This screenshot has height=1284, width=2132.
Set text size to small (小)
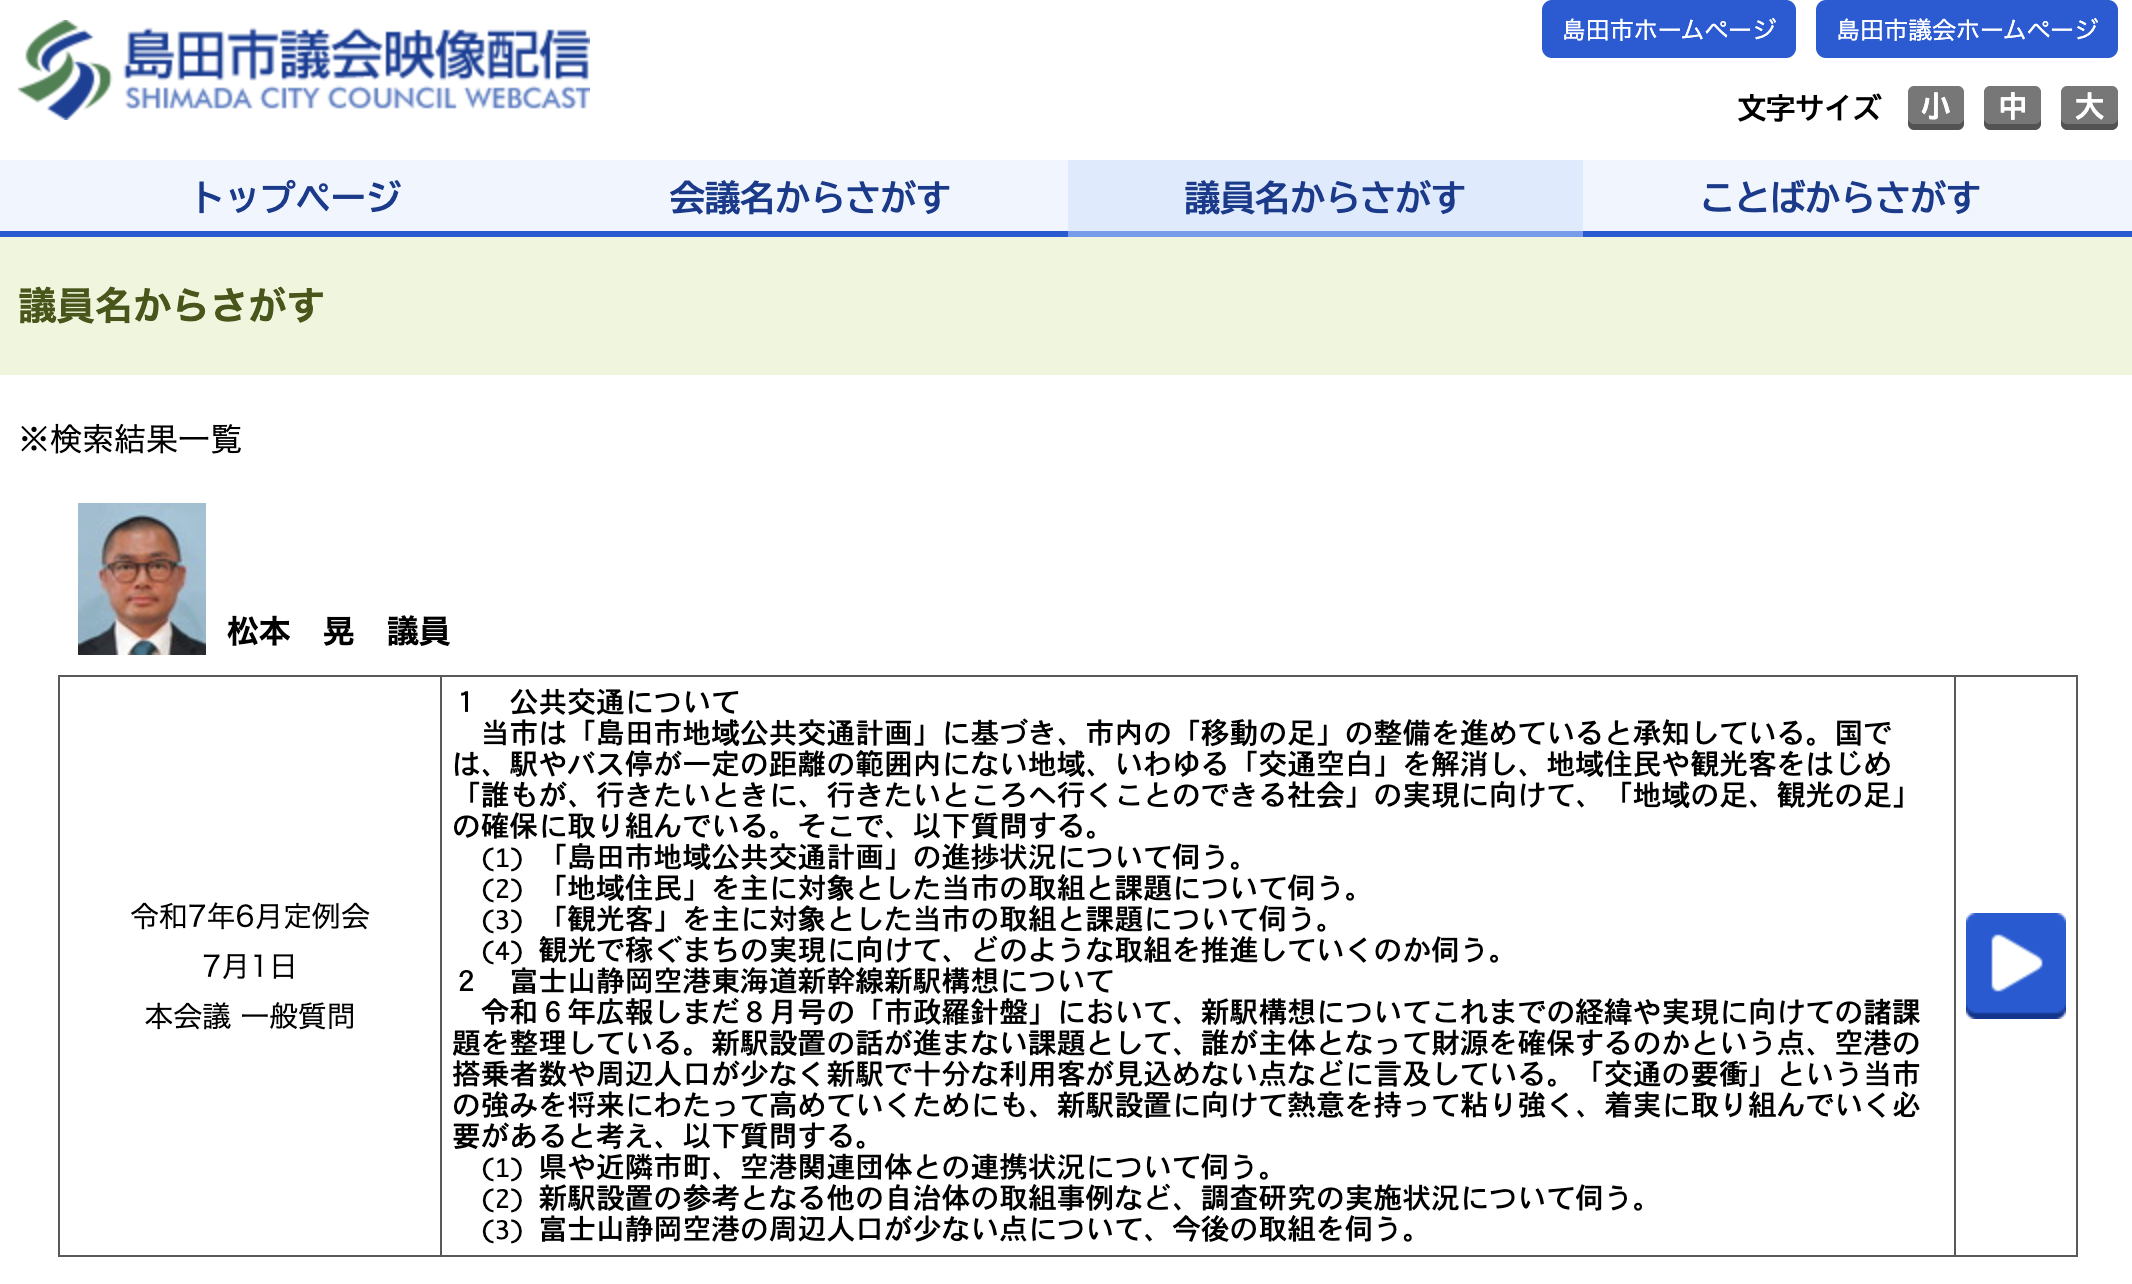1935,107
